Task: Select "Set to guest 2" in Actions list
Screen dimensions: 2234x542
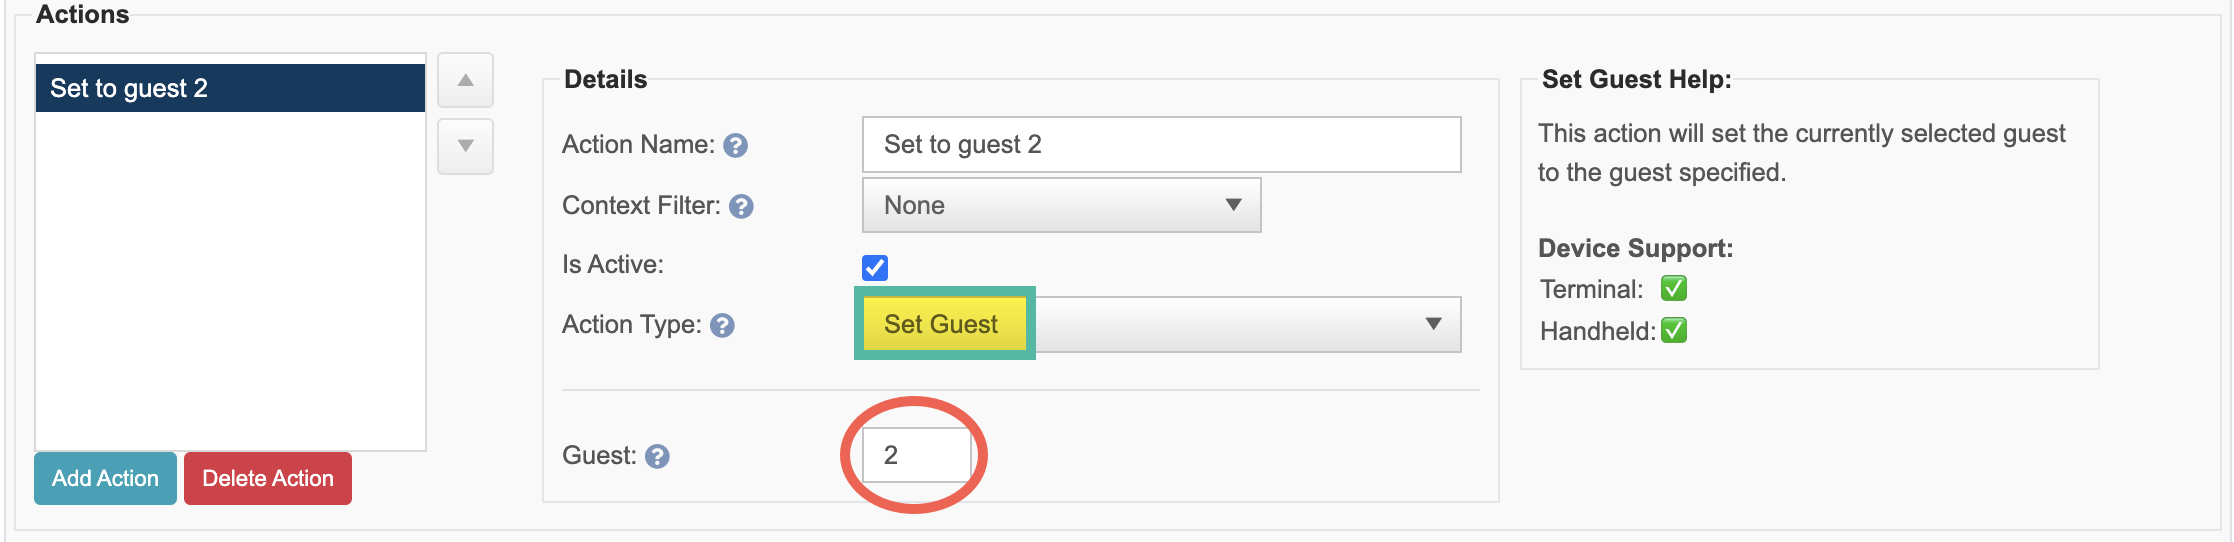Action: click(x=230, y=88)
